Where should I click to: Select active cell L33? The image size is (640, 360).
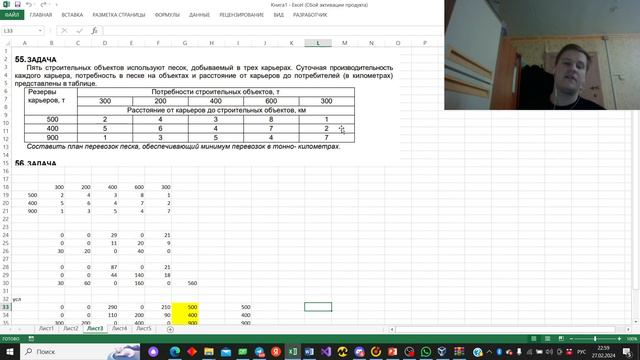tap(318, 307)
